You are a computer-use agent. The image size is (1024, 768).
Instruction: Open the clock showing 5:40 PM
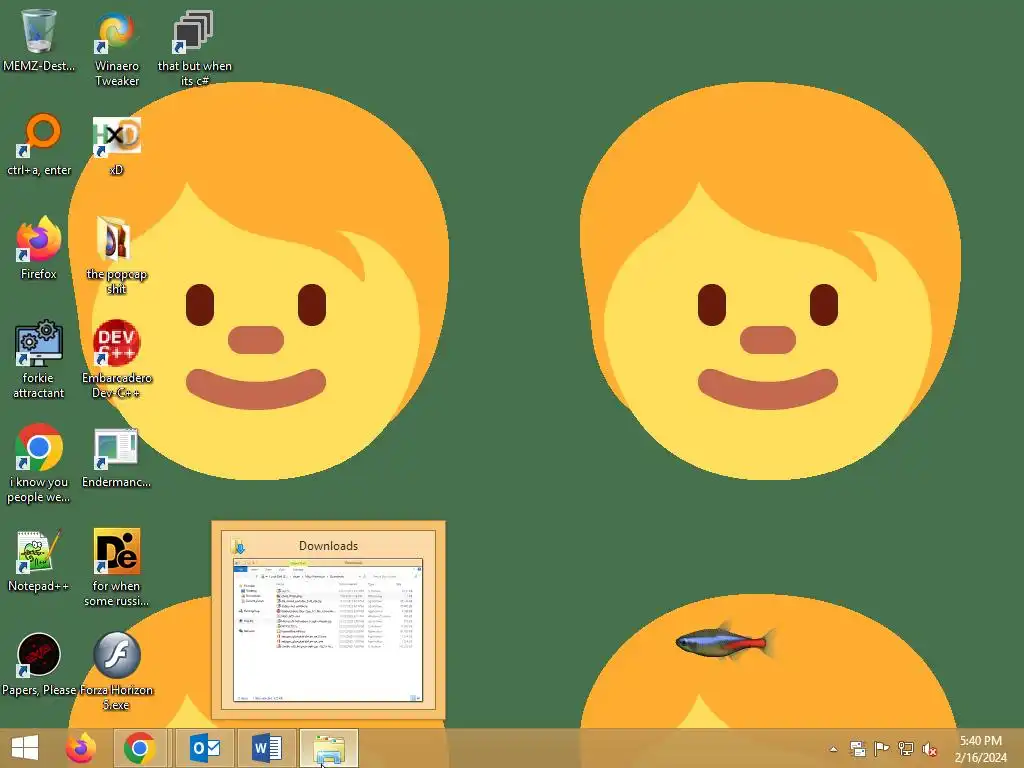[980, 748]
